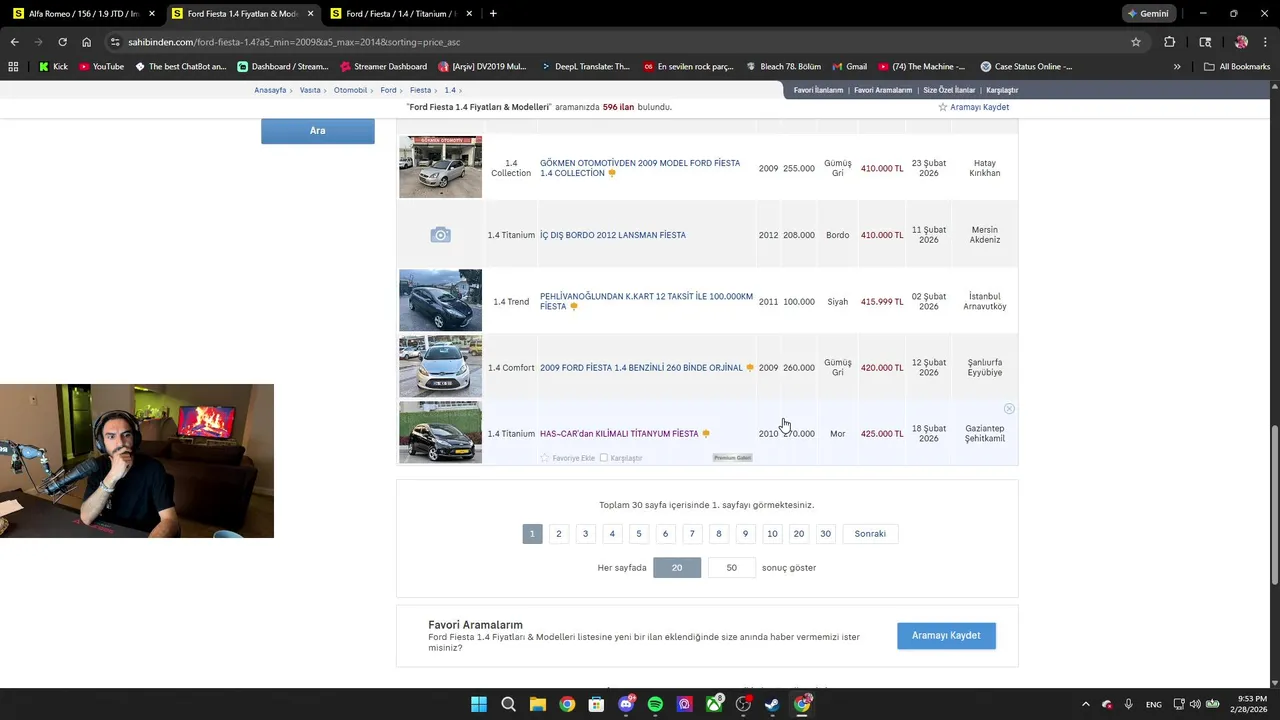Go to results page 2
The image size is (1280, 720).
point(559,534)
